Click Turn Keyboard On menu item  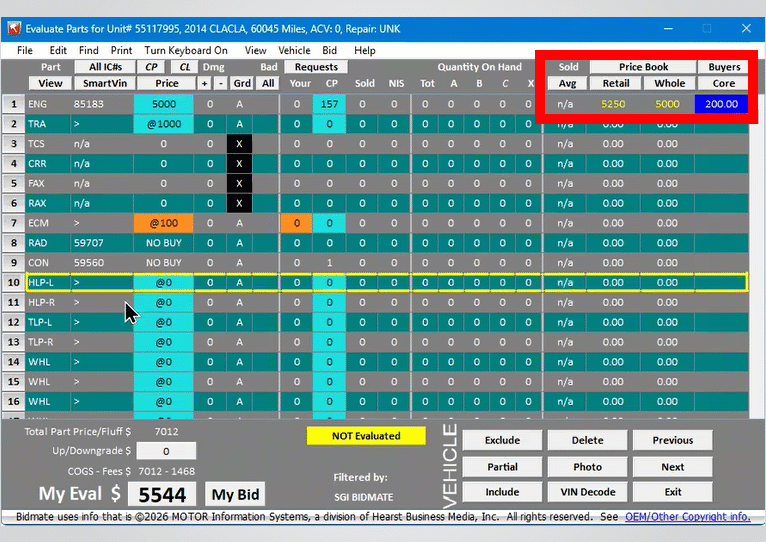[x=186, y=50]
